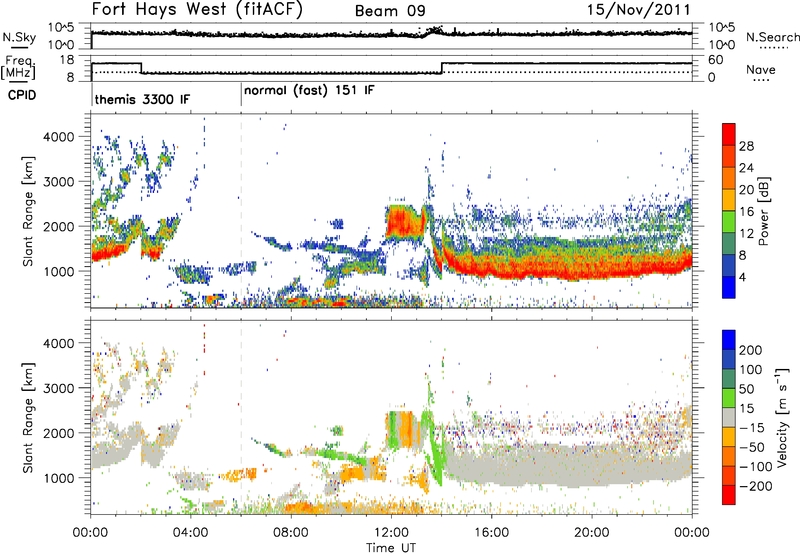Click the power panel 'Slant Range [km]' label
Screen dimensions: 800x554
[x=28, y=211]
